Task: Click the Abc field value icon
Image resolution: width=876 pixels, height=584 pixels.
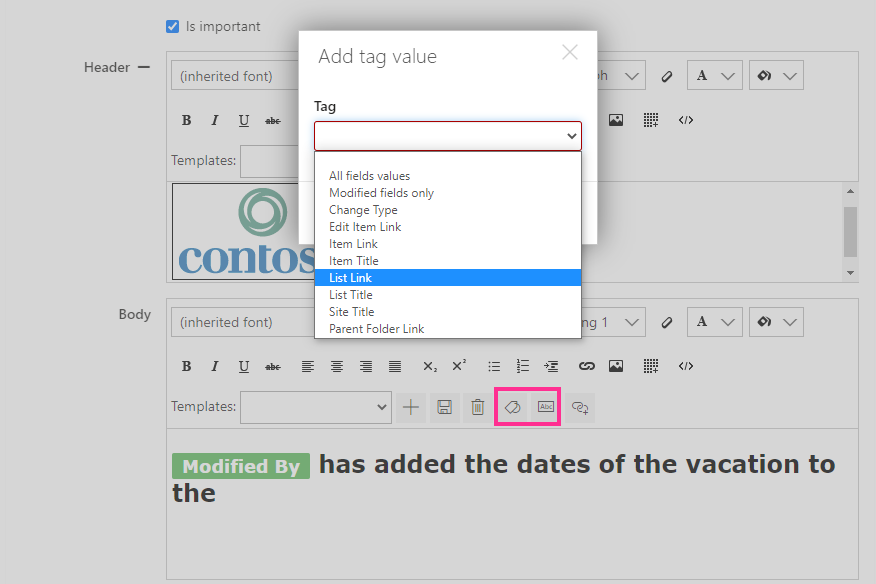Action: tap(546, 407)
